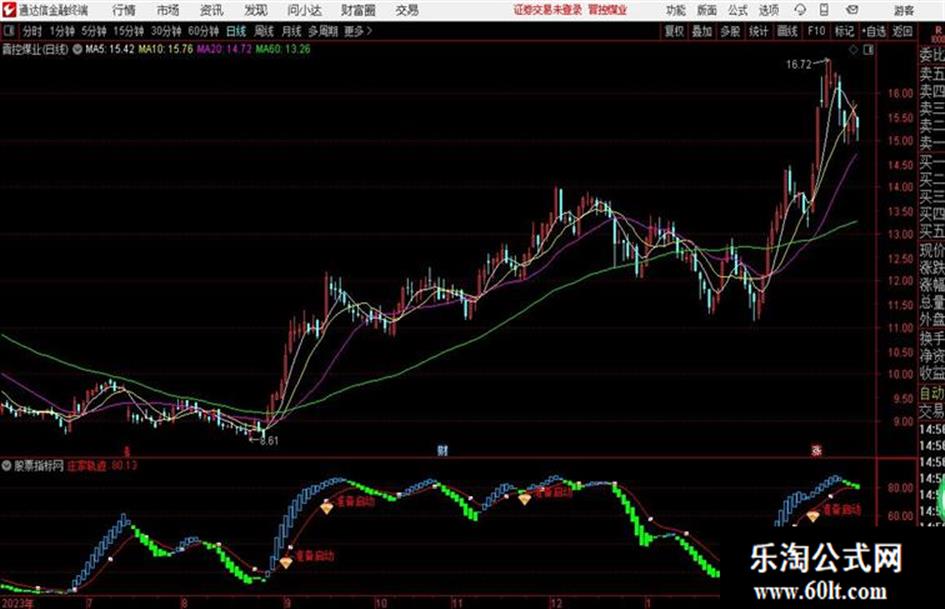
Task: Click the mobile phone icon
Action: 824,10
